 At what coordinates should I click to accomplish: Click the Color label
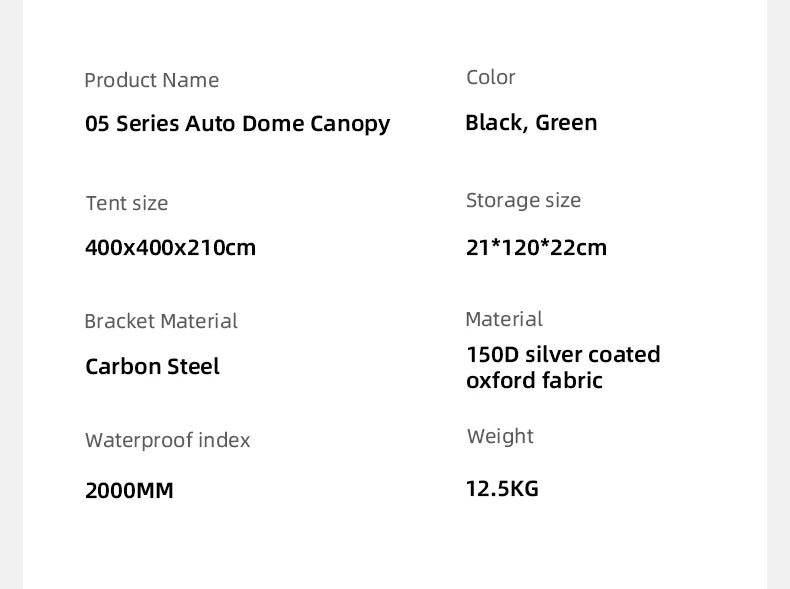pyautogui.click(x=490, y=77)
